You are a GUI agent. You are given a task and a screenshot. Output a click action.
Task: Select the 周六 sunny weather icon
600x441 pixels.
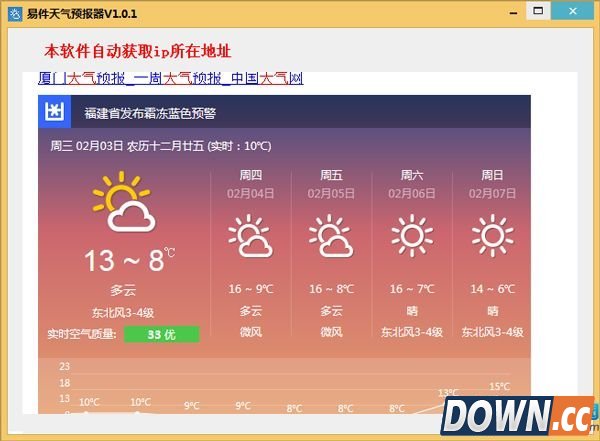[x=412, y=235]
